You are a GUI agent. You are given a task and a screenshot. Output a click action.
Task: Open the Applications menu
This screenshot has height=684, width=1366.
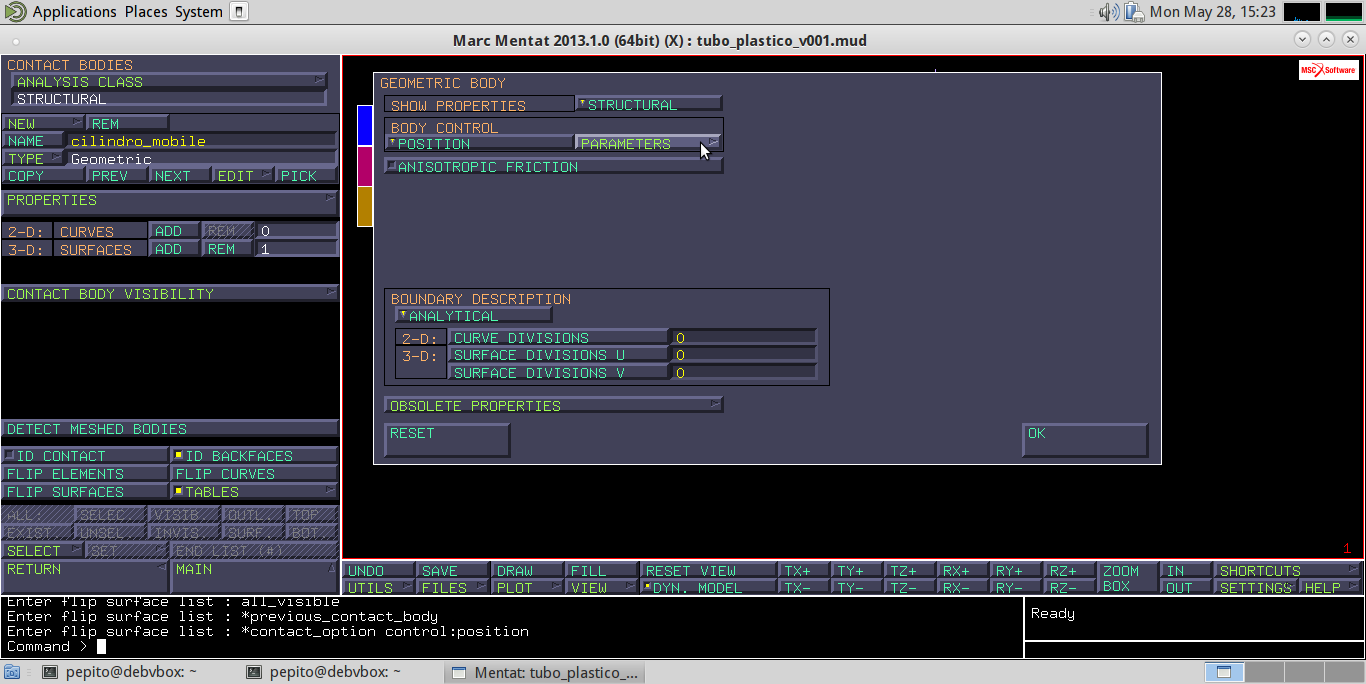tap(74, 12)
